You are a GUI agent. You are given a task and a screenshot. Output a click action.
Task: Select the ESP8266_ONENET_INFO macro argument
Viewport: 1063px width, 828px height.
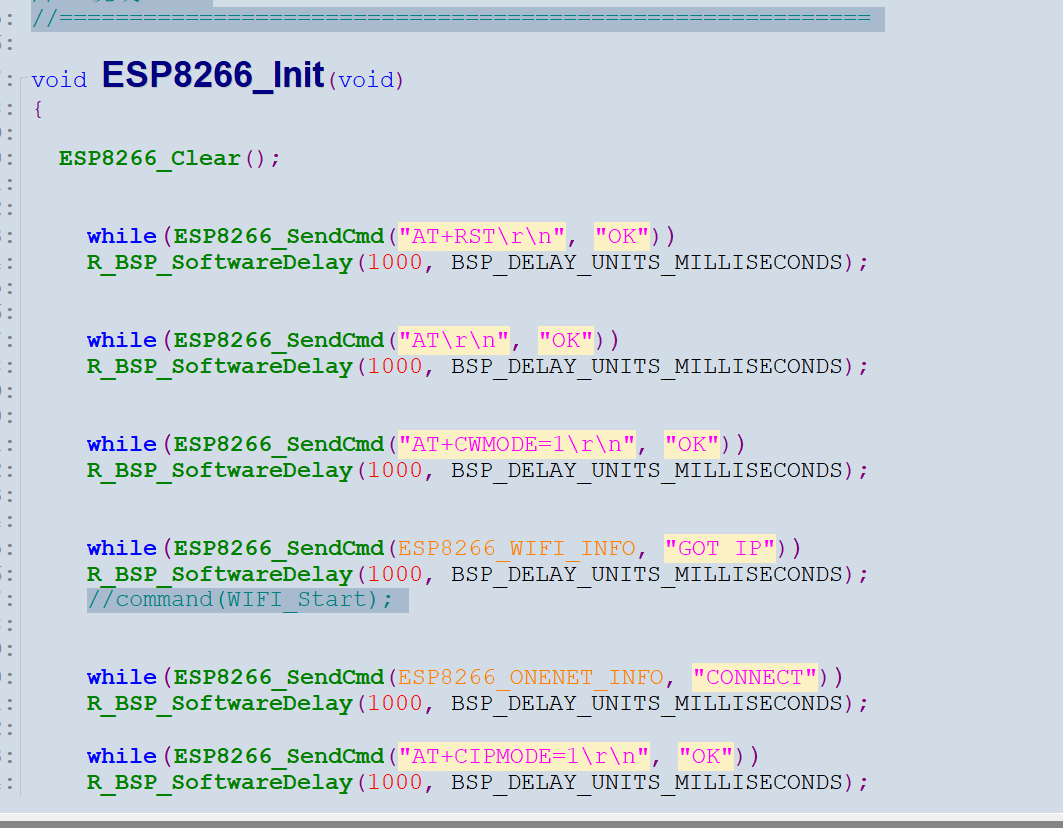point(531,677)
